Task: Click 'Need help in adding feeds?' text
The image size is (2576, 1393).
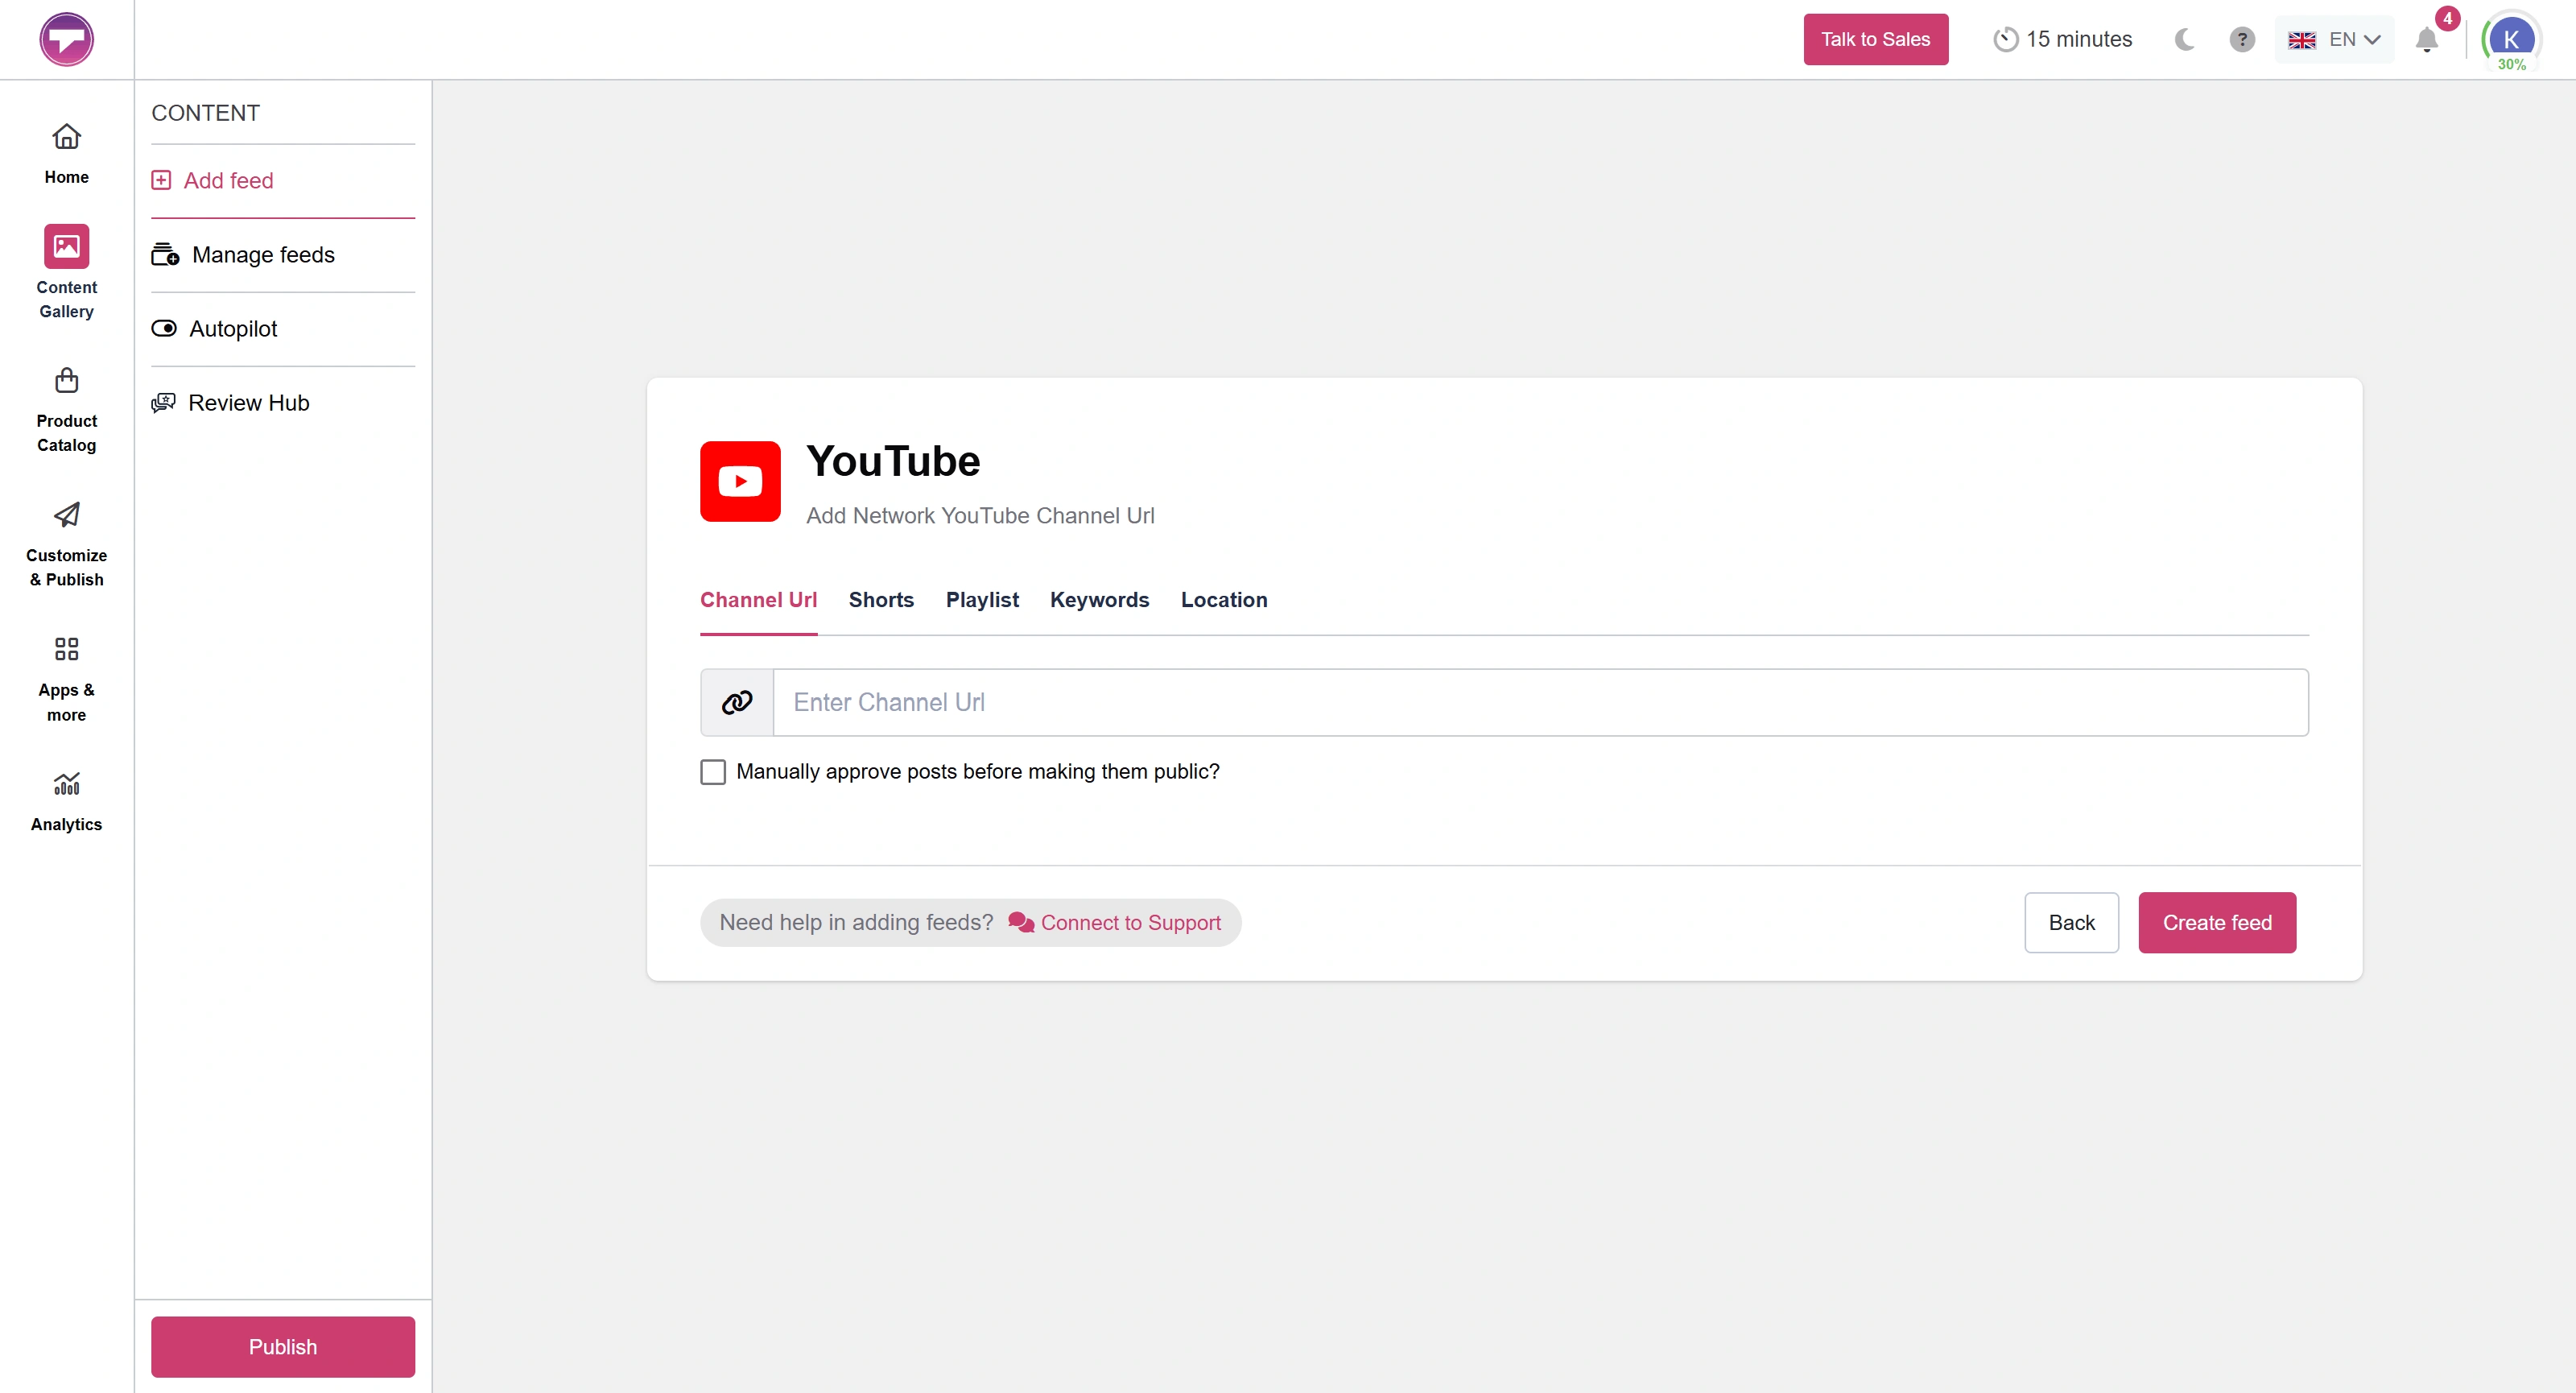Action: click(856, 922)
